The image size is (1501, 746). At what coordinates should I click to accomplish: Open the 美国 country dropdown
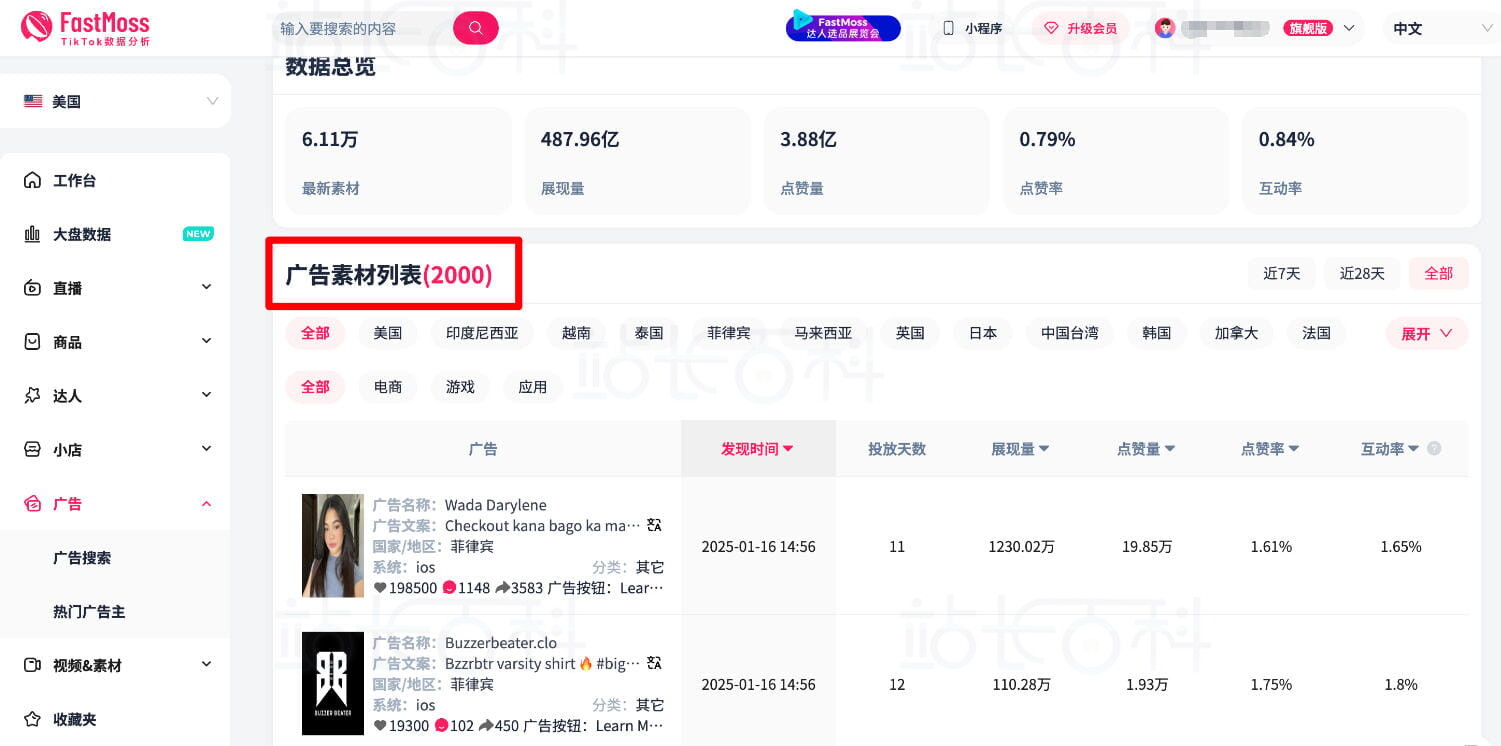pyautogui.click(x=115, y=101)
